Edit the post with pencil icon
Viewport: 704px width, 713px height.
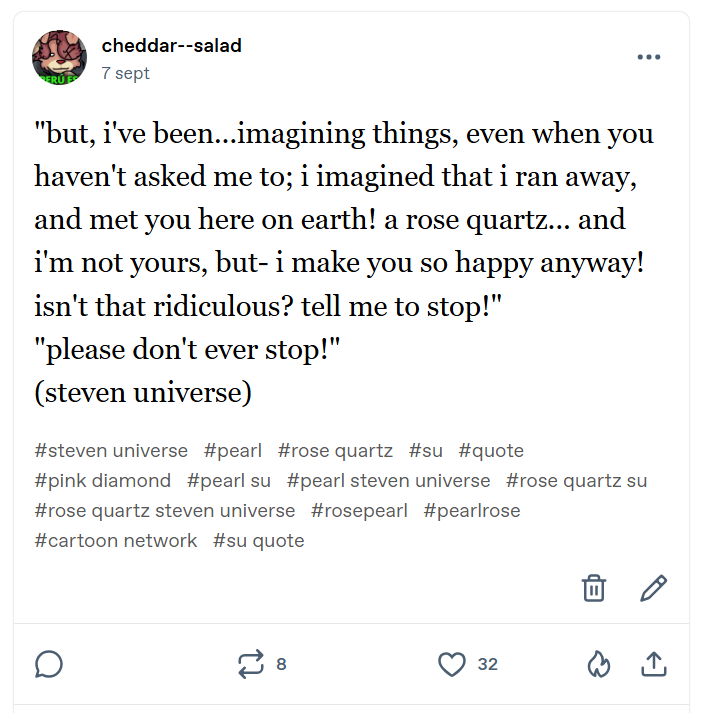[653, 588]
